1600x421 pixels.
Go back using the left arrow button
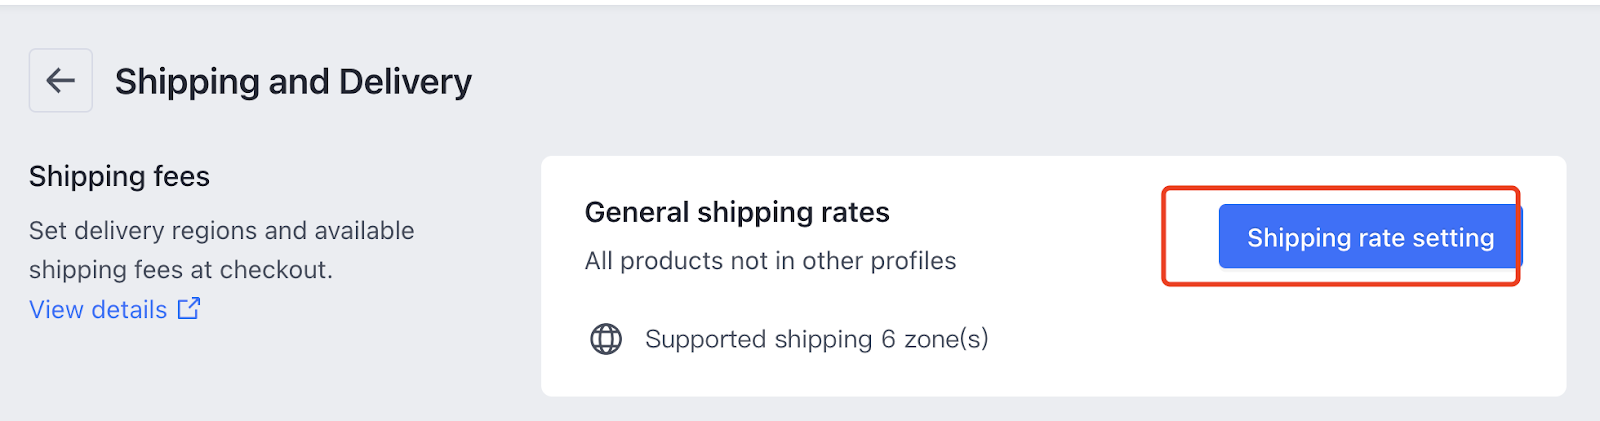[x=61, y=80]
